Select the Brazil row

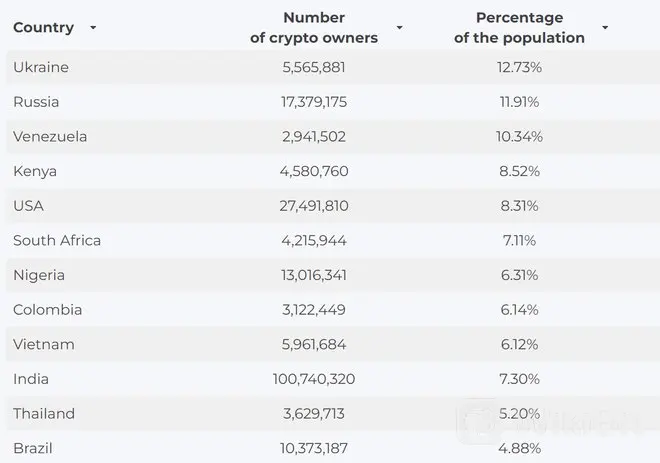tap(333, 448)
